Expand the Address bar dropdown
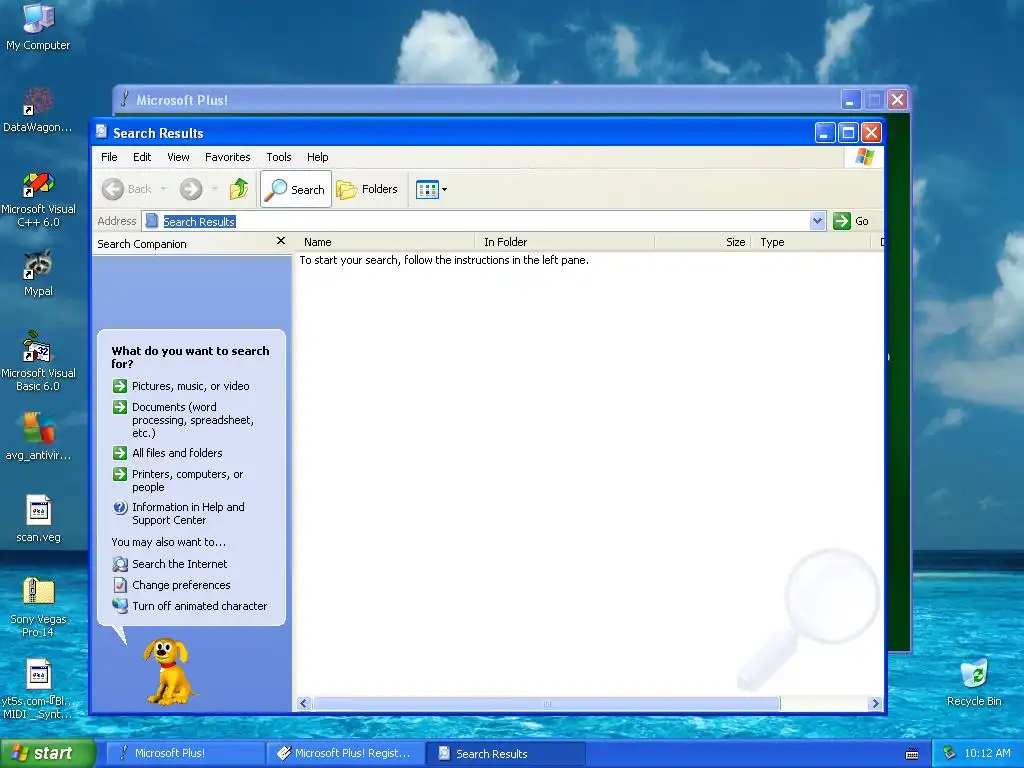 coord(817,221)
